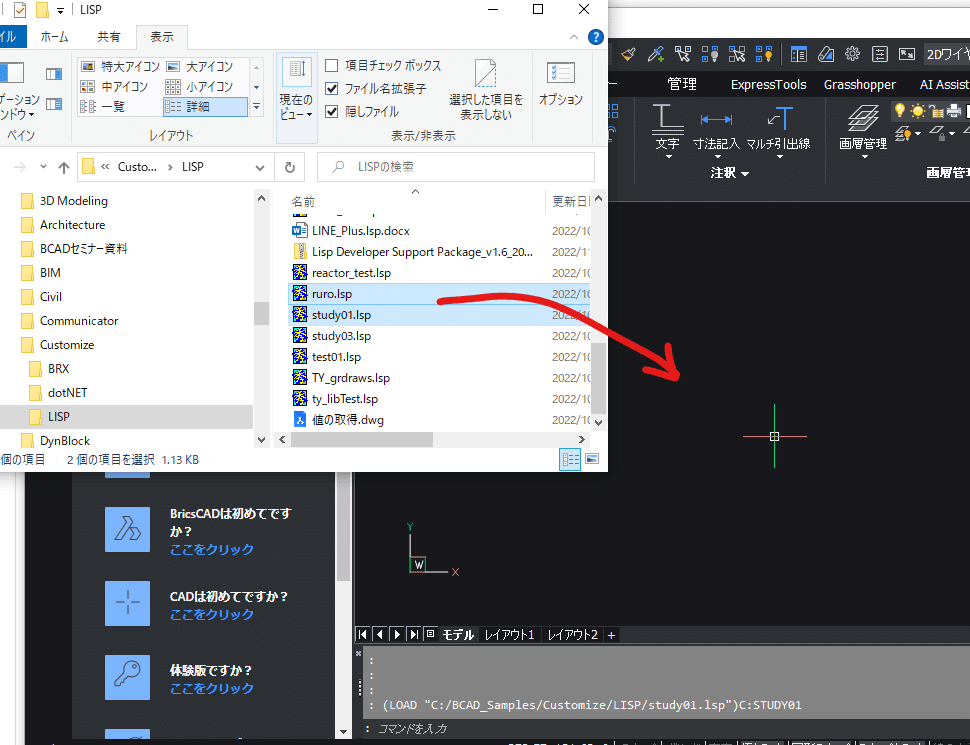Click the lambda icon beside BricsCADは初めてですか

pos(127,530)
